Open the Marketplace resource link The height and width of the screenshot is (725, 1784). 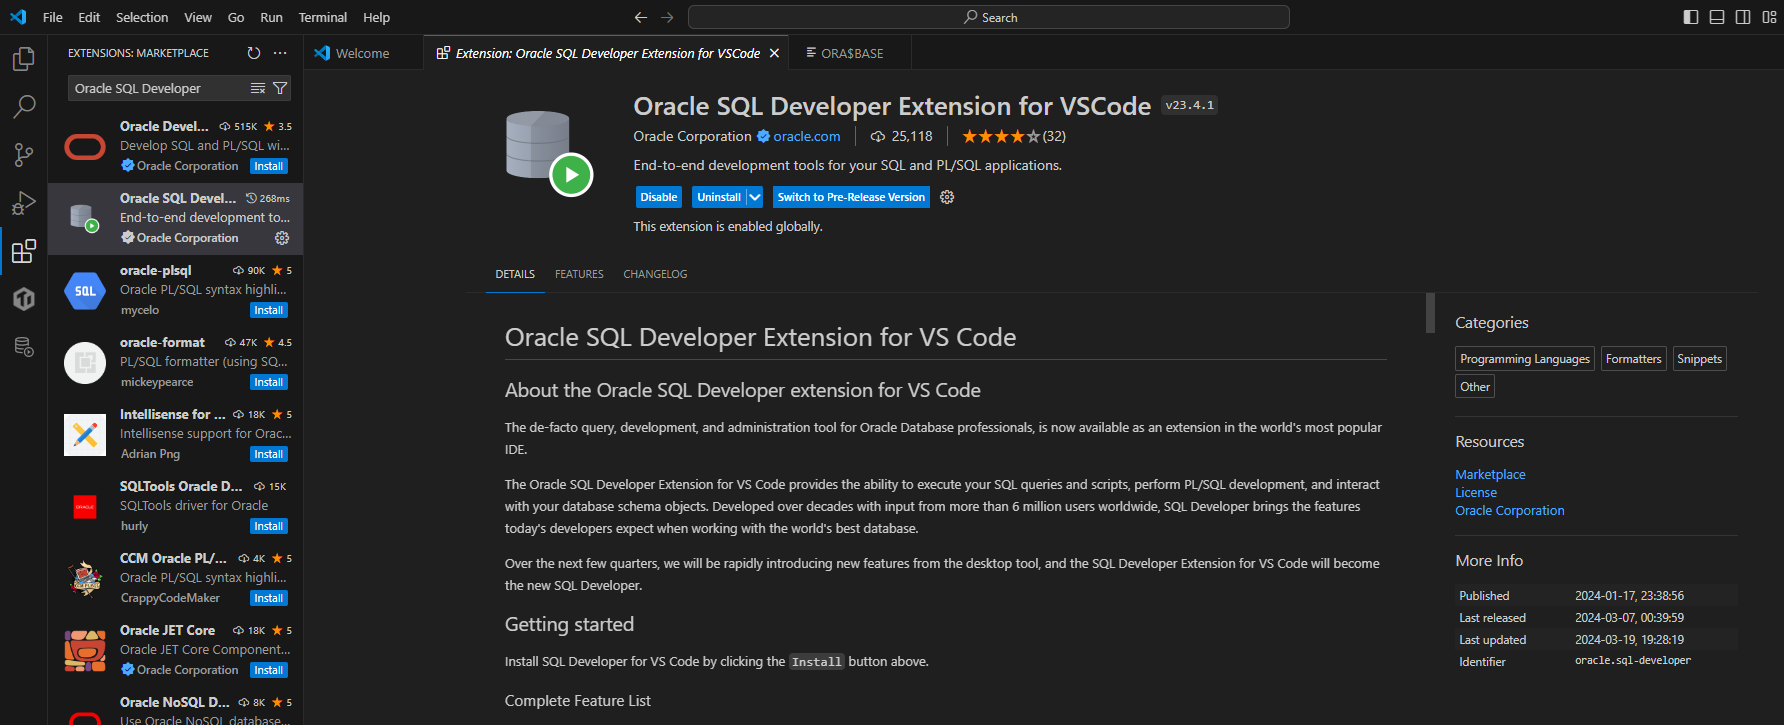click(x=1490, y=474)
